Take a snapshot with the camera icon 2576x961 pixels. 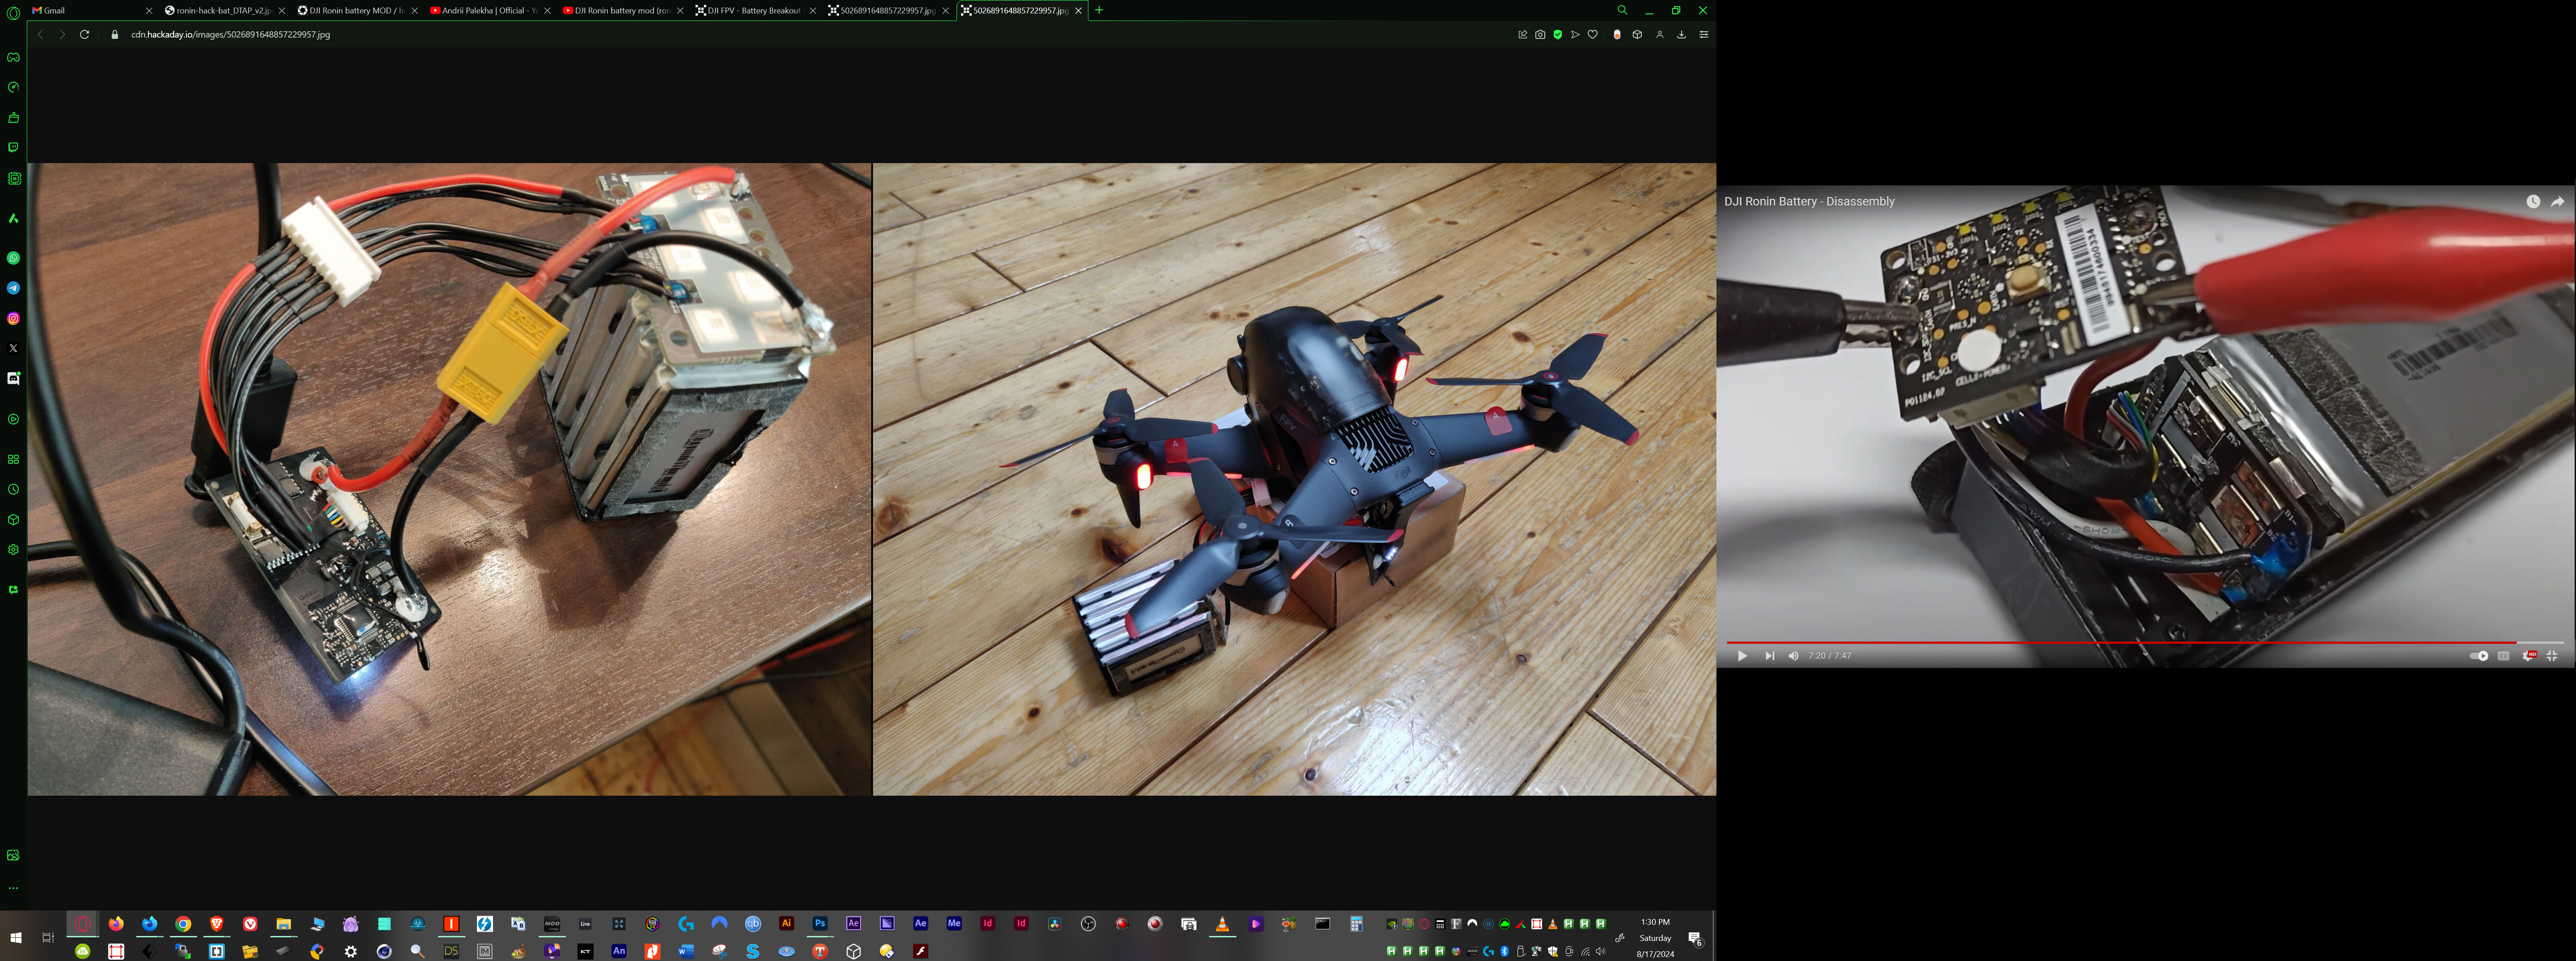pyautogui.click(x=1540, y=34)
